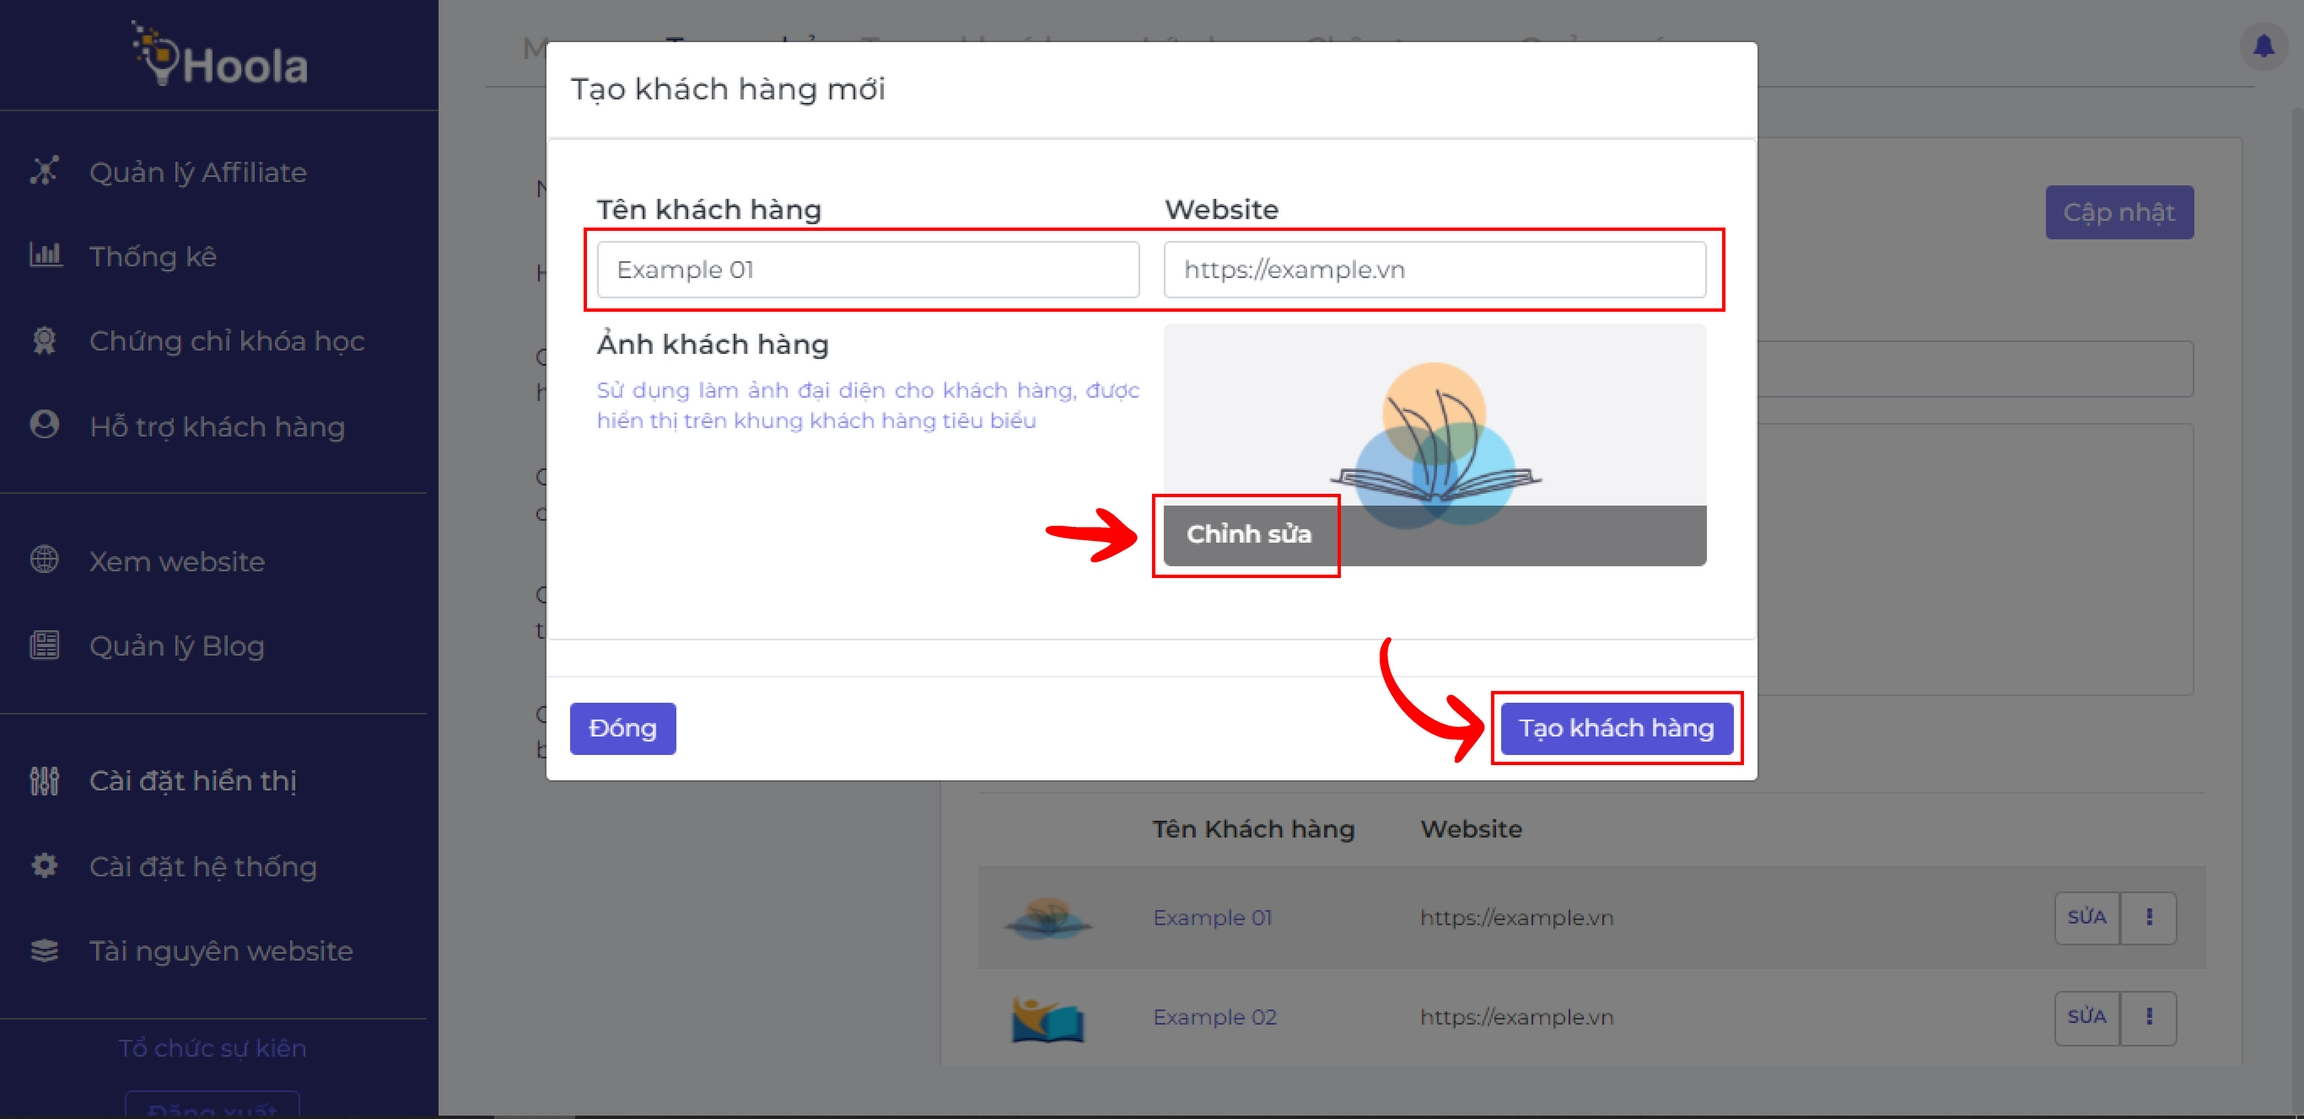Open the notification bell

point(2263,46)
